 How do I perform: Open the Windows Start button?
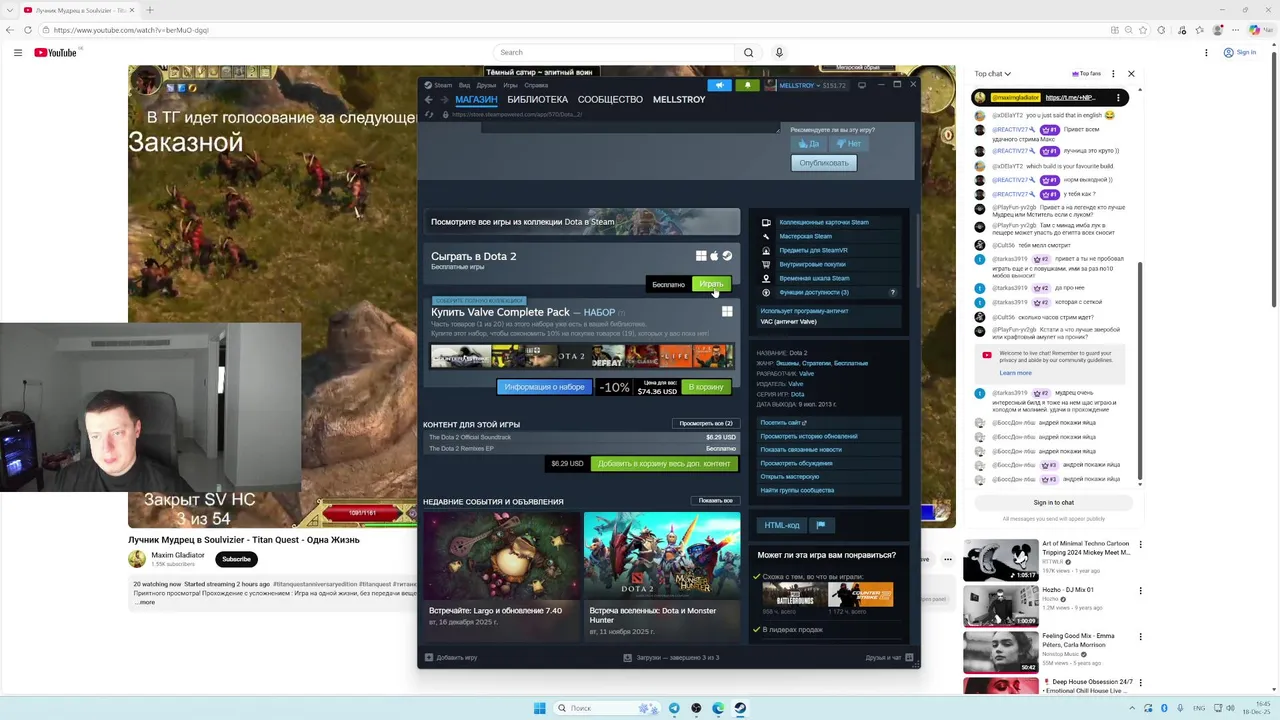pos(540,708)
